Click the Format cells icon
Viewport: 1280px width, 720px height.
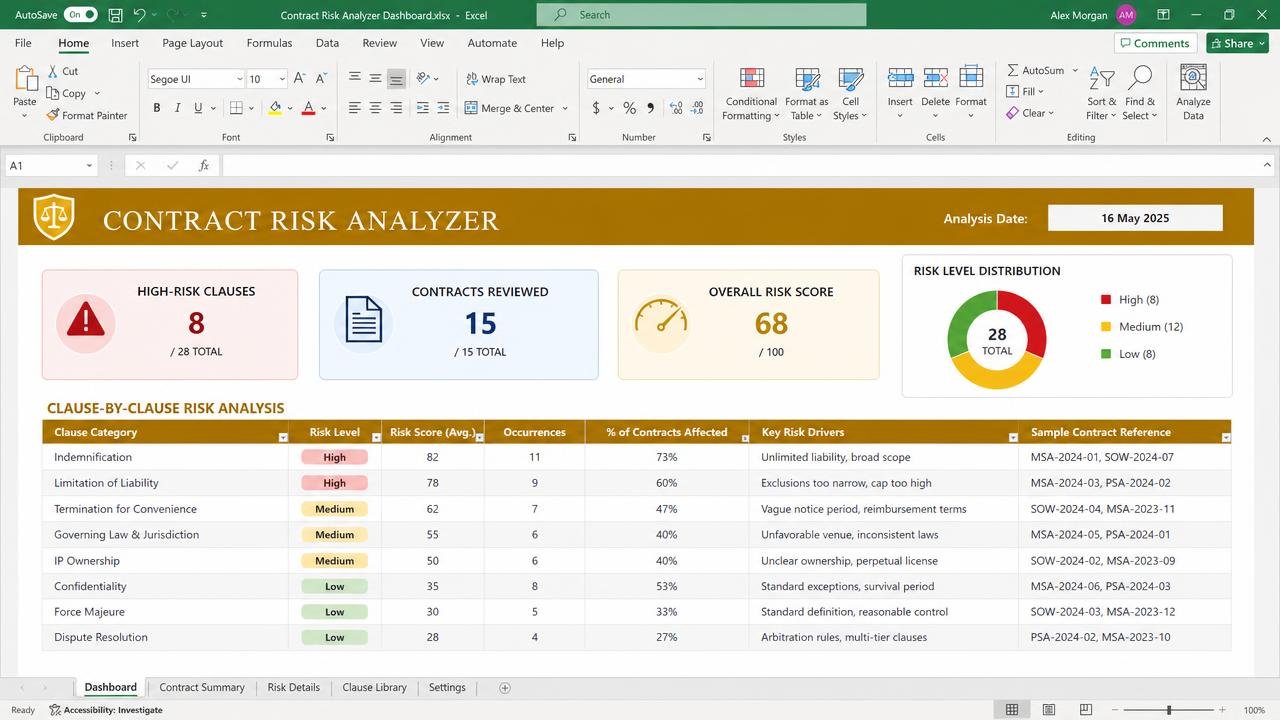(x=971, y=78)
